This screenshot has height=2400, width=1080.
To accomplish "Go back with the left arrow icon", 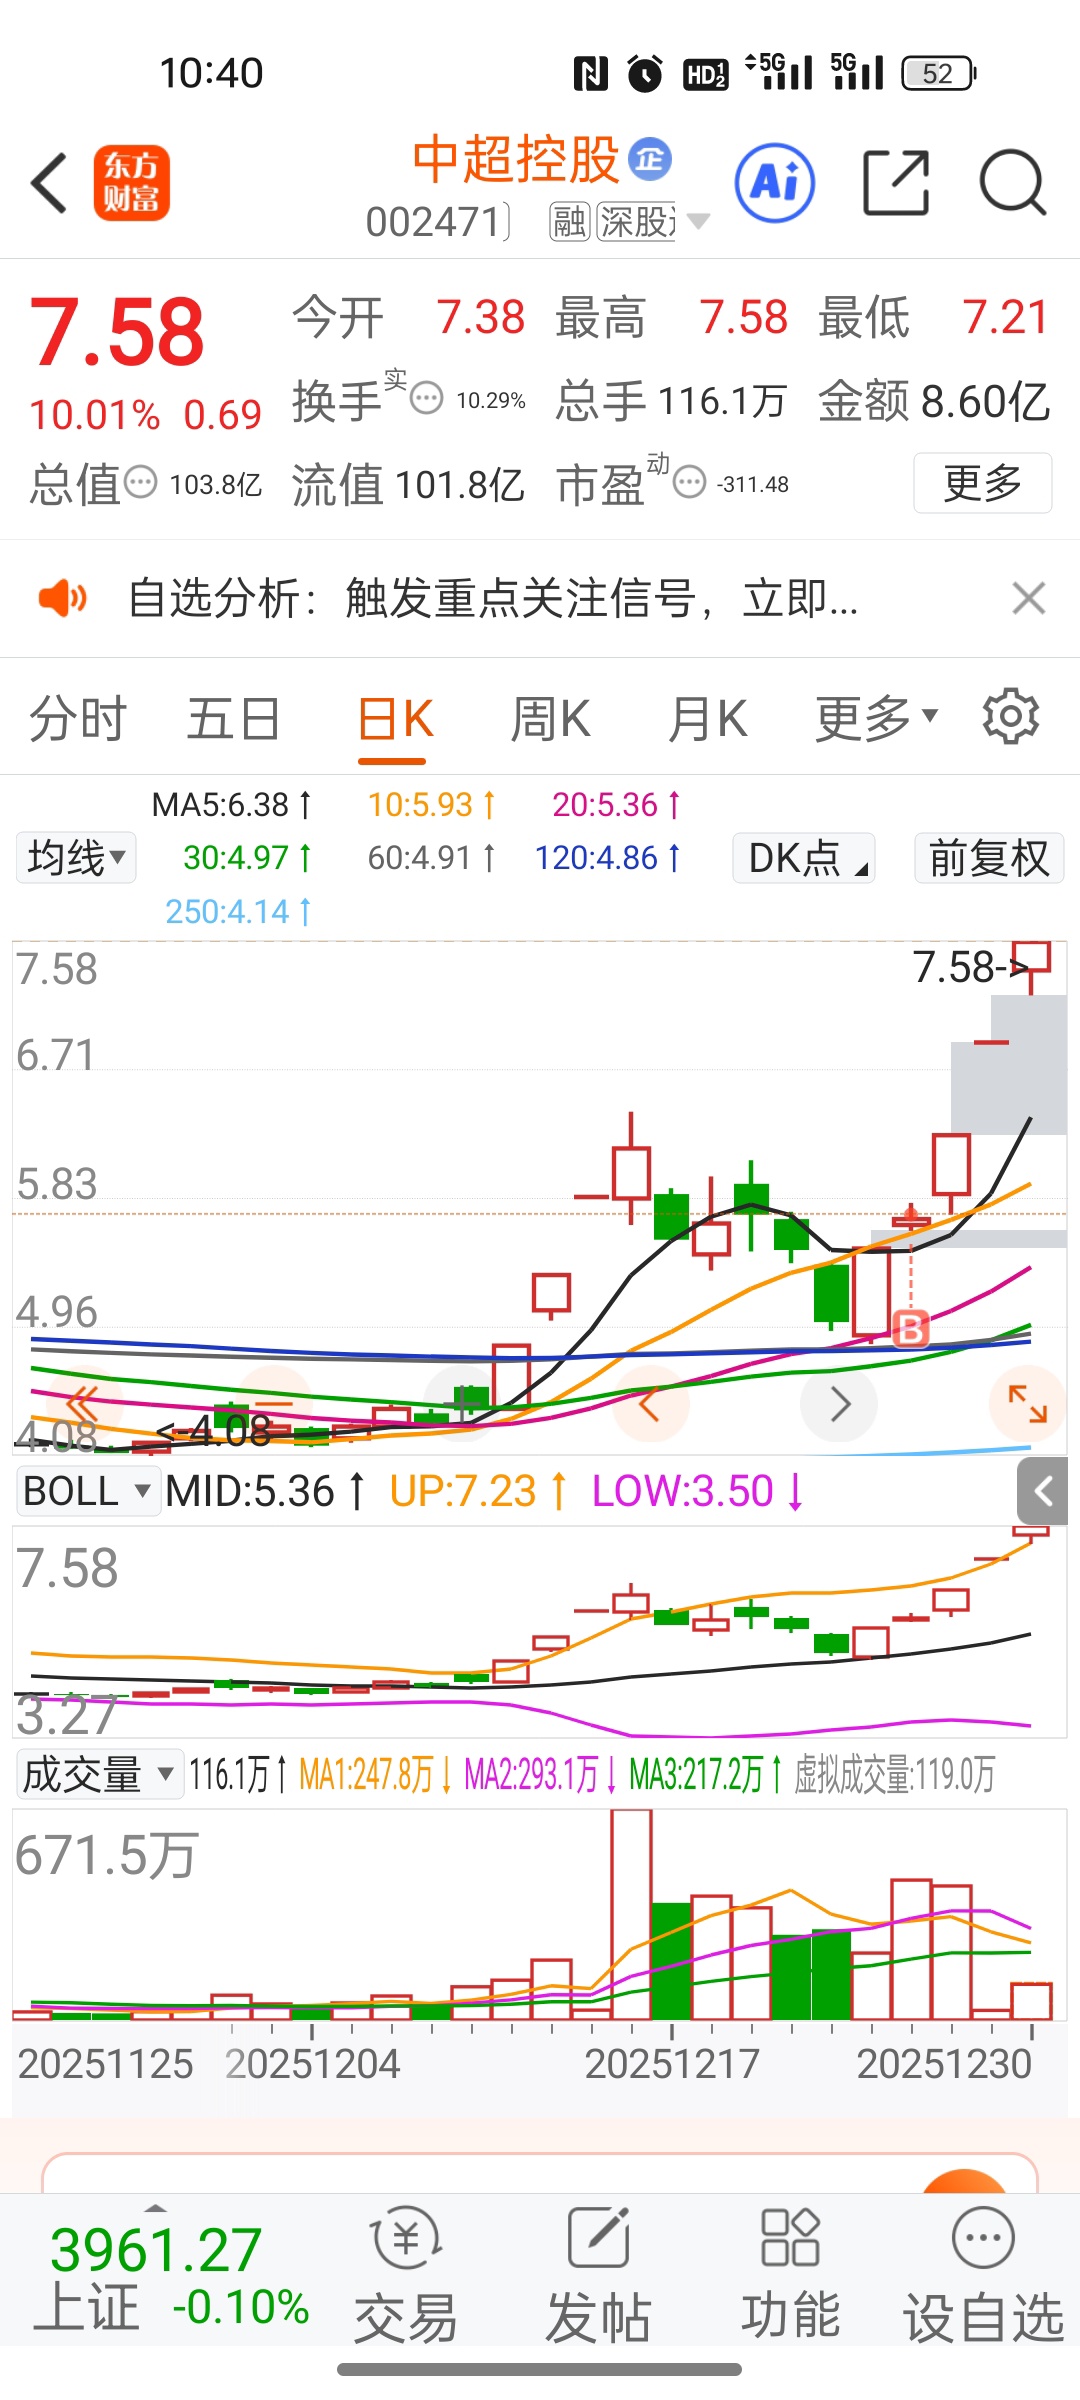I will coord(49,183).
